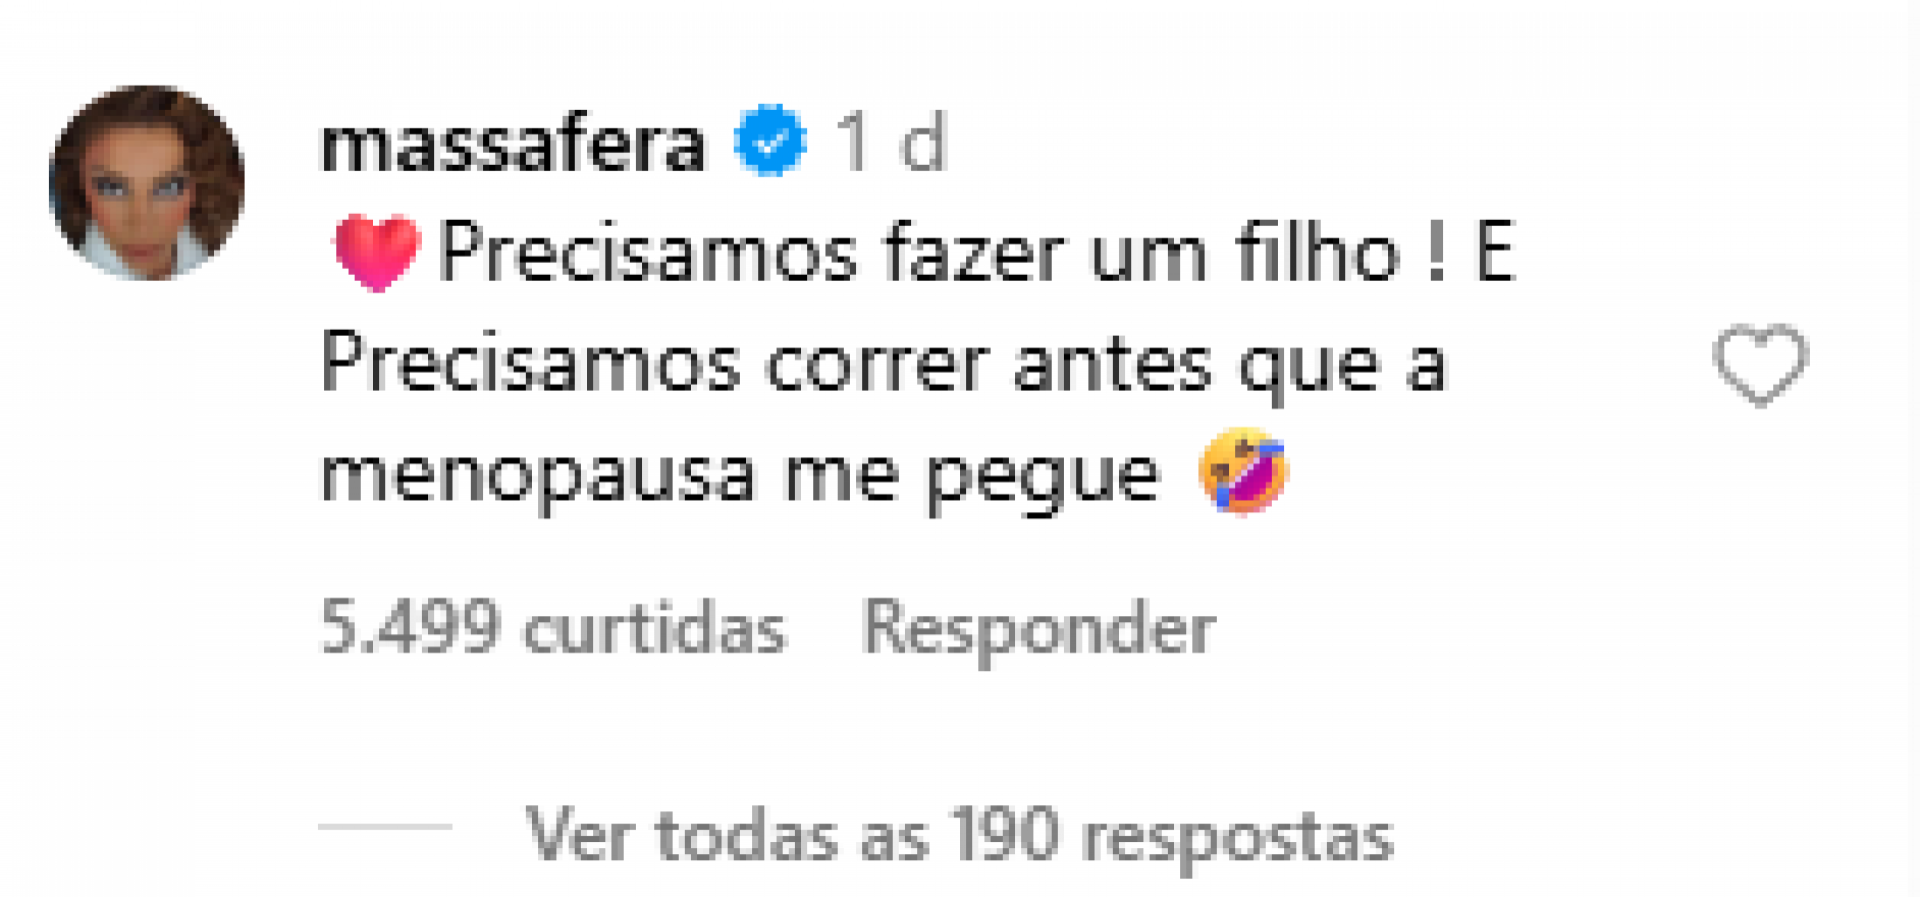Click the word "correr" in the comment
Screen dimensions: 1920x897
click(877, 364)
